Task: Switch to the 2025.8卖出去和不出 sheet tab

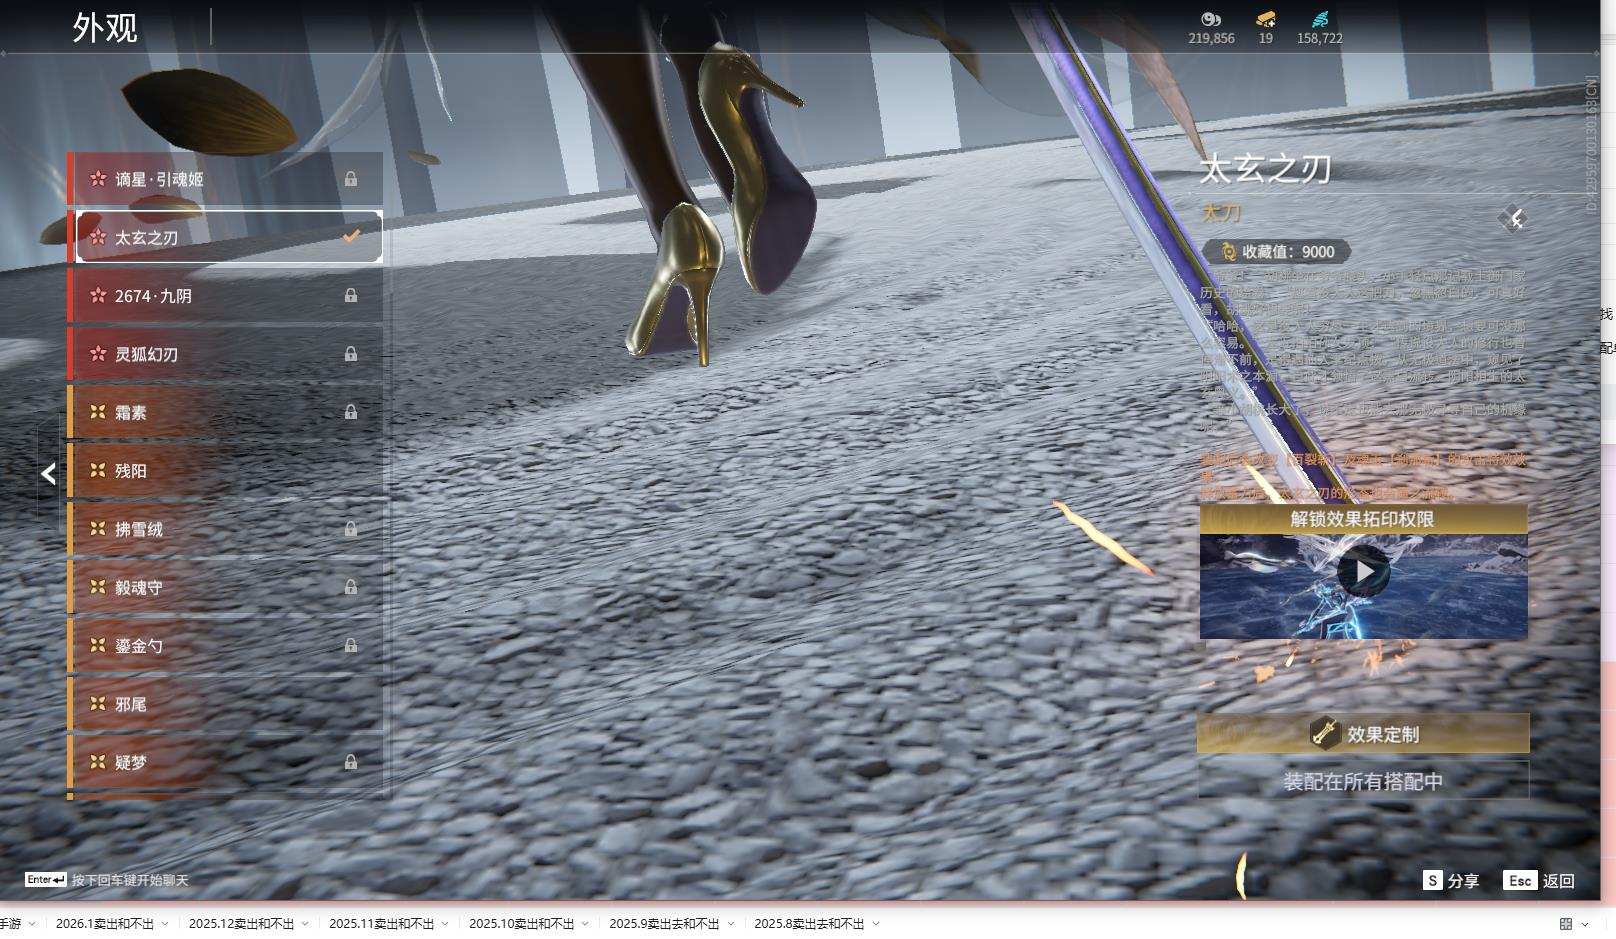Action: (x=808, y=924)
